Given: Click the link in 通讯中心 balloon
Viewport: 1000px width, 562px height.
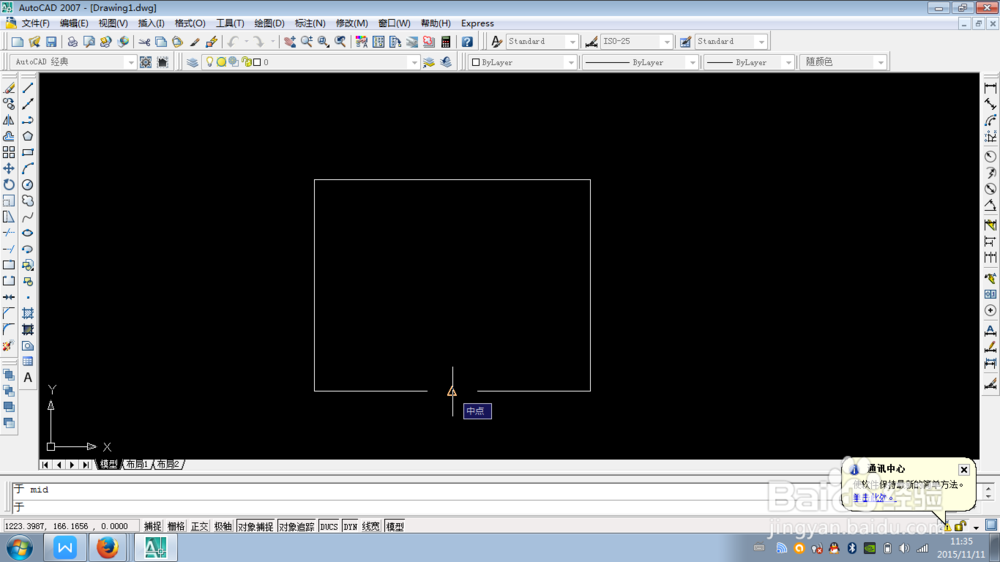Looking at the screenshot, I should click(872, 498).
